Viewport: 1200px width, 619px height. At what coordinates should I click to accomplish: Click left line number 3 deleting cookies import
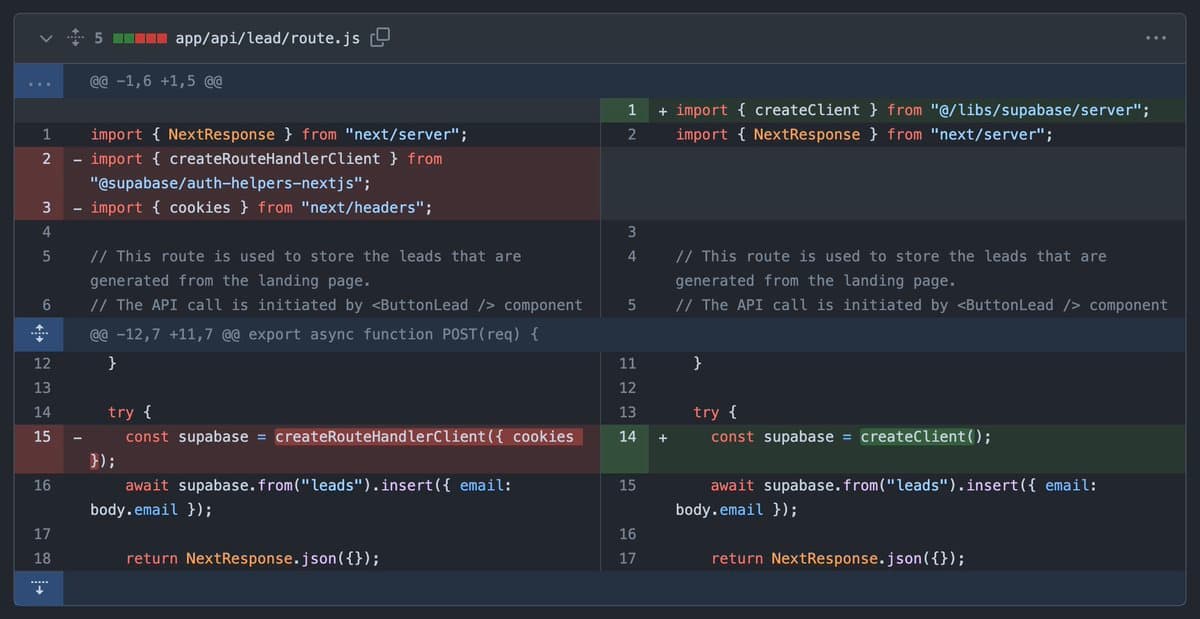tap(38, 208)
